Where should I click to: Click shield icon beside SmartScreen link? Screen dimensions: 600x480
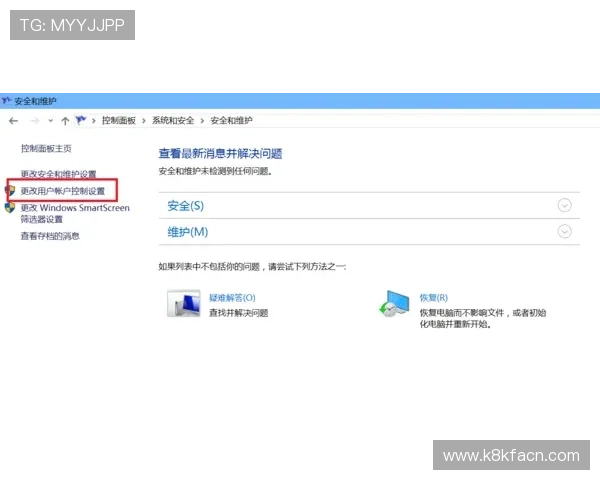(x=10, y=207)
